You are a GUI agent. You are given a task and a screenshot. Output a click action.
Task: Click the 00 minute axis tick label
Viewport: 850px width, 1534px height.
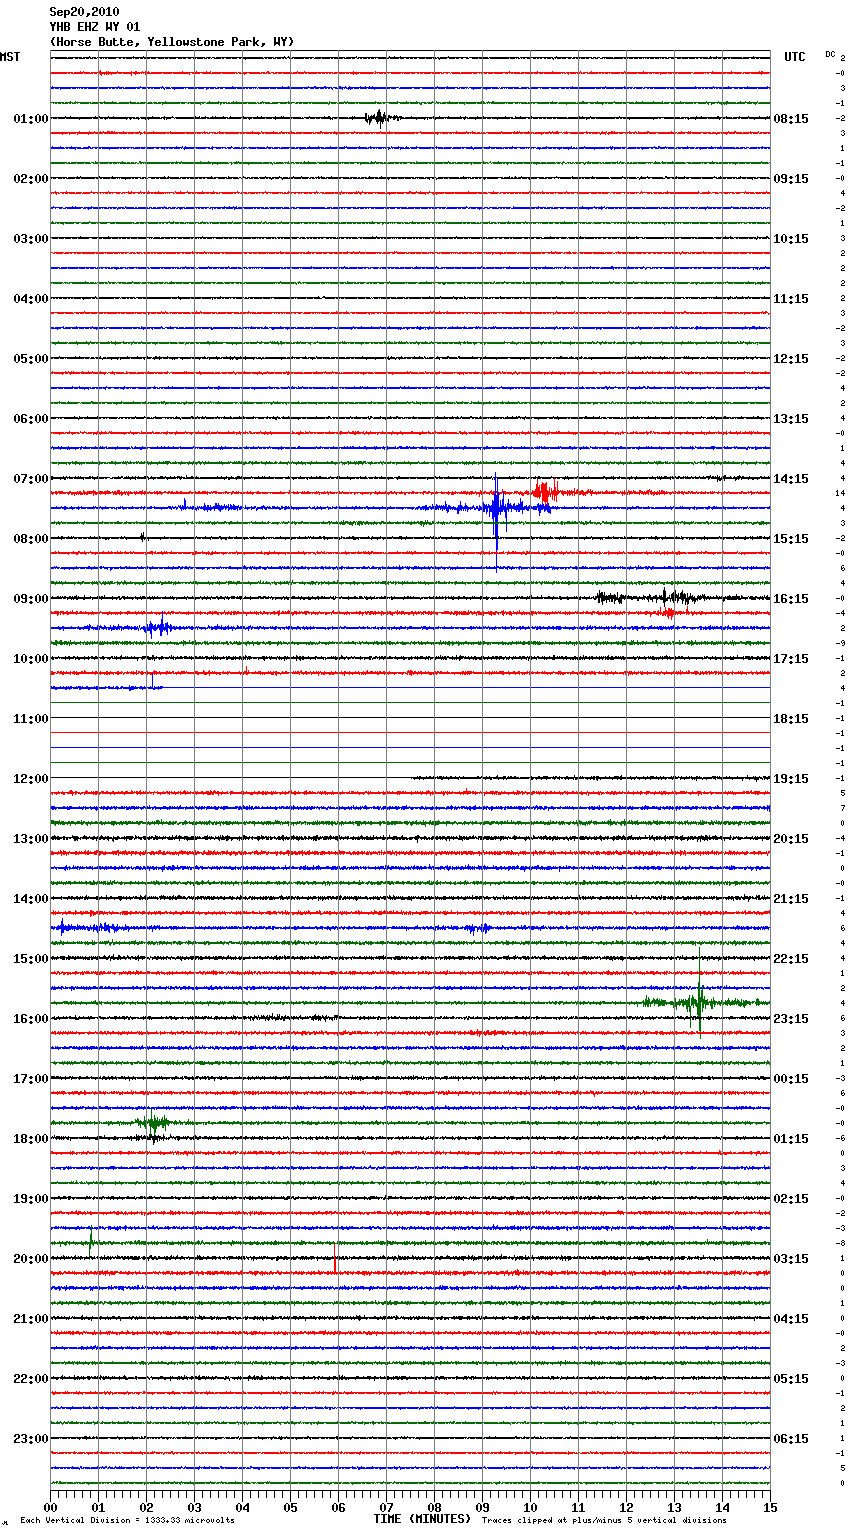click(50, 1508)
